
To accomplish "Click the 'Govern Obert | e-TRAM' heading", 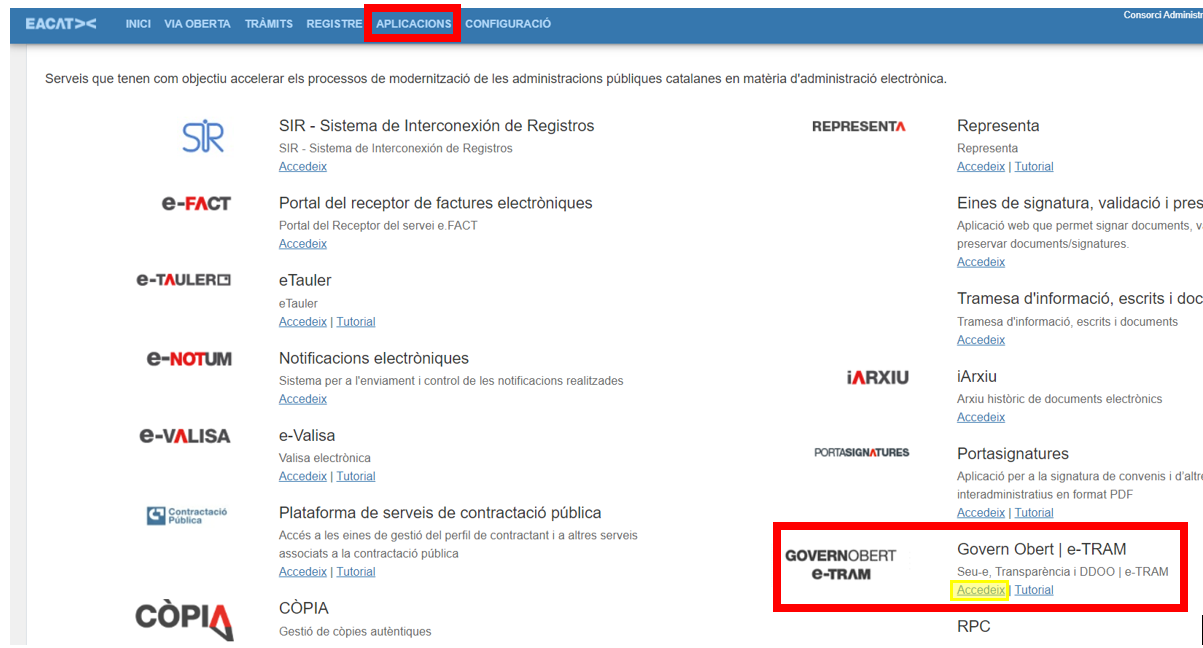I will click(x=1042, y=549).
